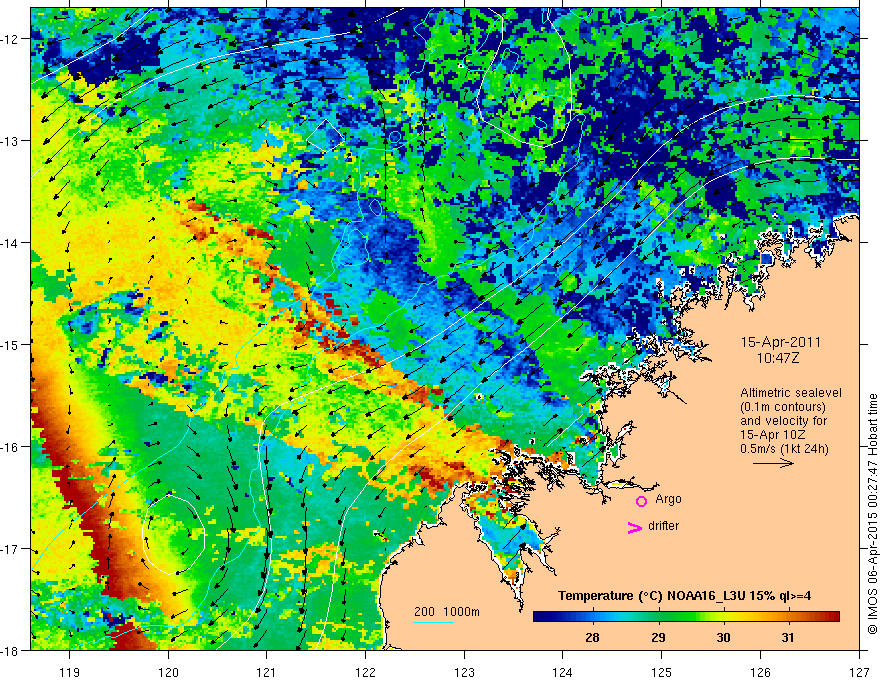Click the time text 10:47Z
880x680 pixels.
[x=778, y=358]
